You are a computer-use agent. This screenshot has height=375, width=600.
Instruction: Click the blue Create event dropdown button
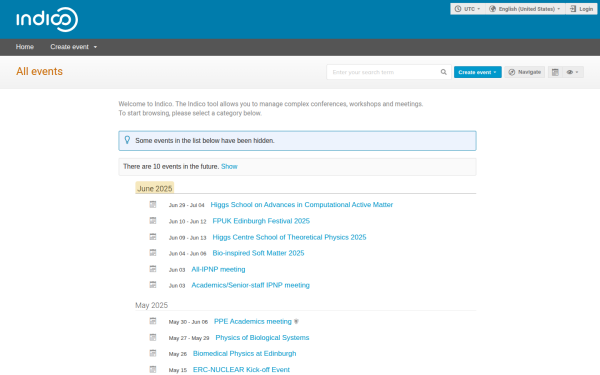(478, 72)
